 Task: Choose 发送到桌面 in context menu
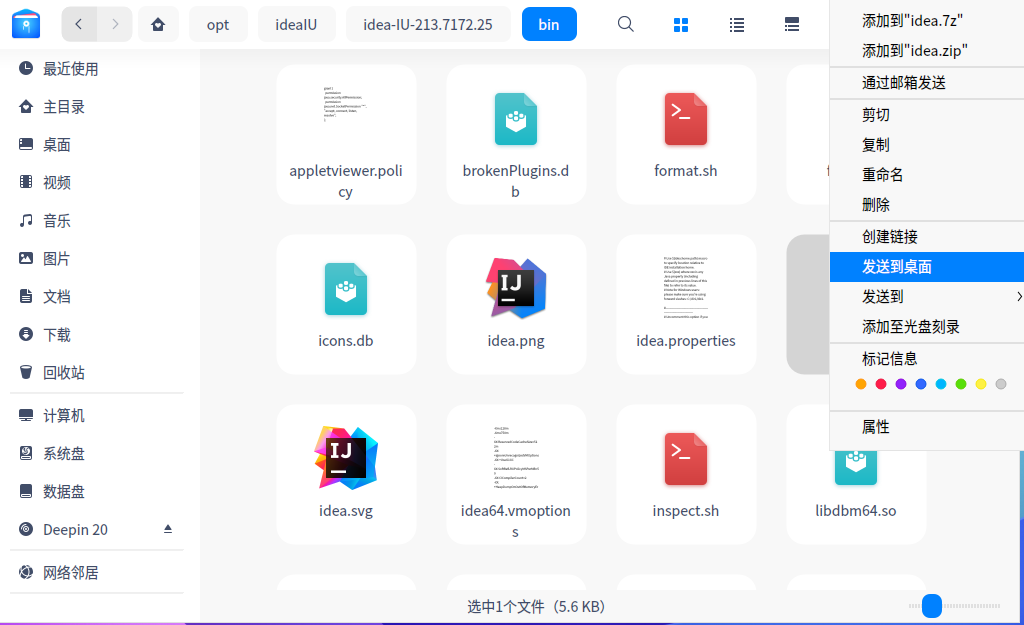pos(927,267)
